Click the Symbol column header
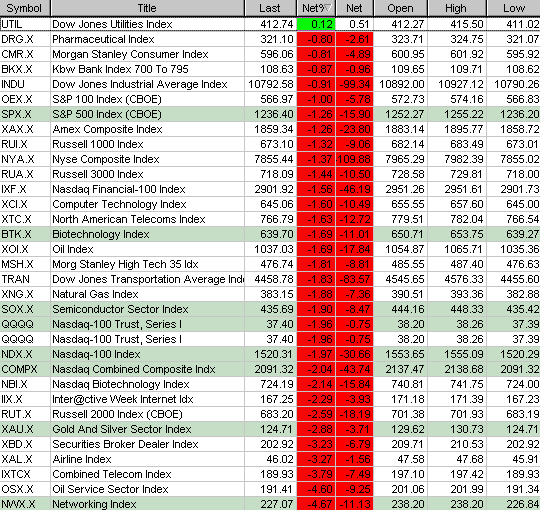Image resolution: width=540 pixels, height=510 pixels. point(25,8)
